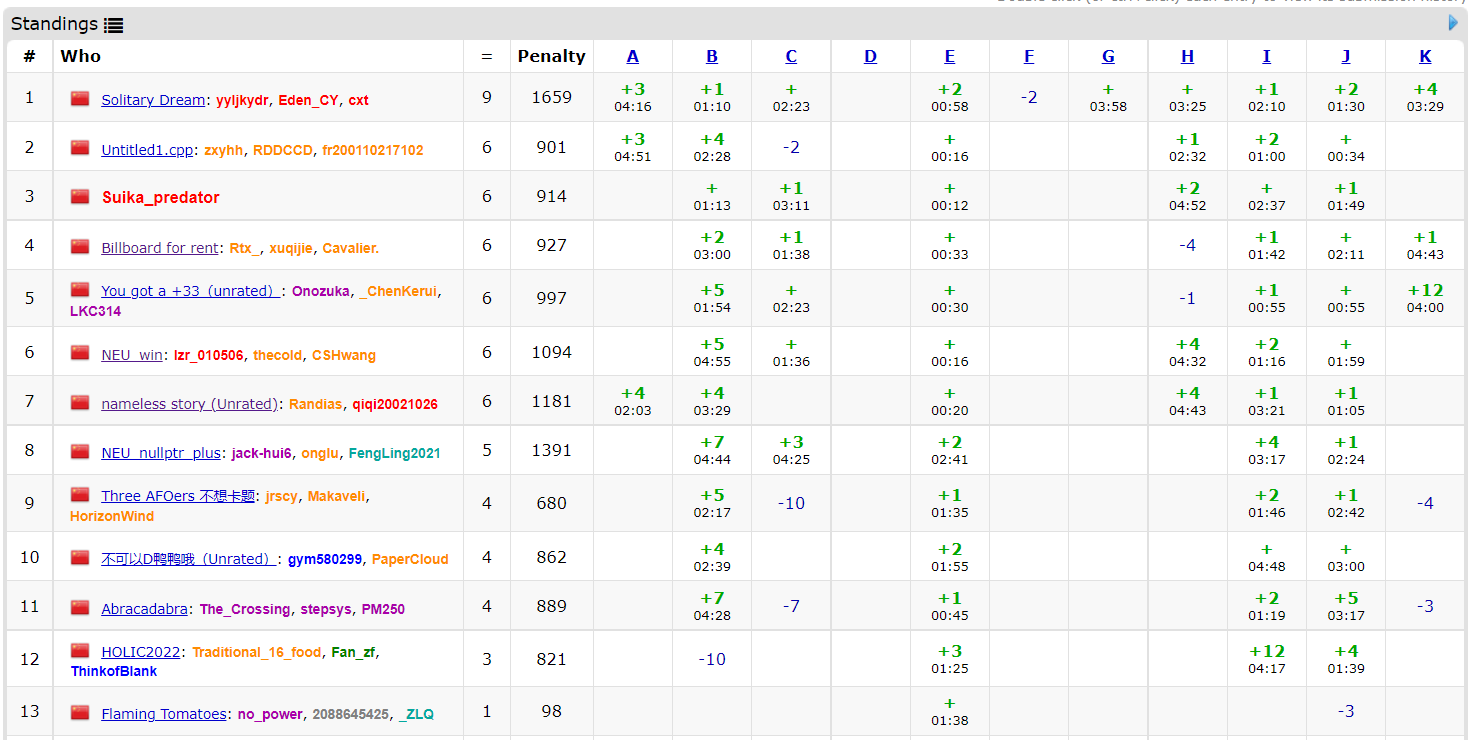This screenshot has width=1472, height=740.
Task: Click the flag icon next to HOLIC2022
Action: tap(80, 651)
